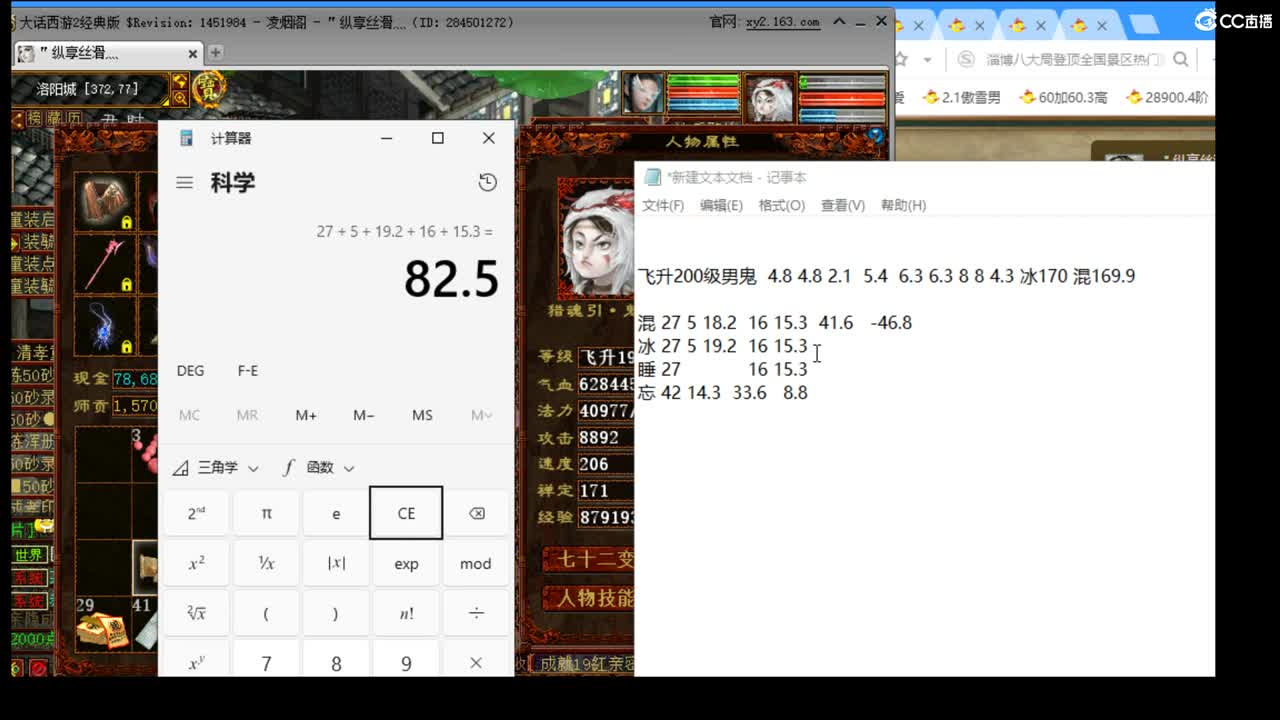Screen dimensions: 1280x720
Task: Open 编辑(E) menu in Notepad
Action: pyautogui.click(x=721, y=205)
